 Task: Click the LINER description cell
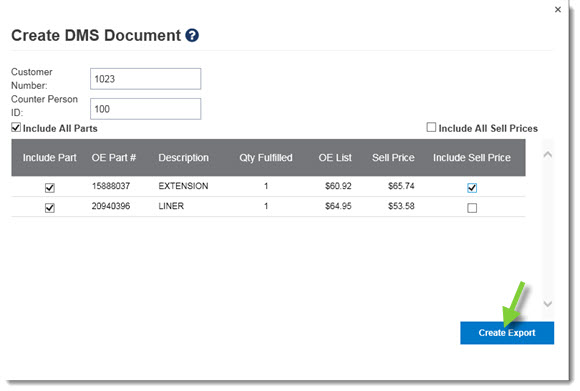pos(171,206)
